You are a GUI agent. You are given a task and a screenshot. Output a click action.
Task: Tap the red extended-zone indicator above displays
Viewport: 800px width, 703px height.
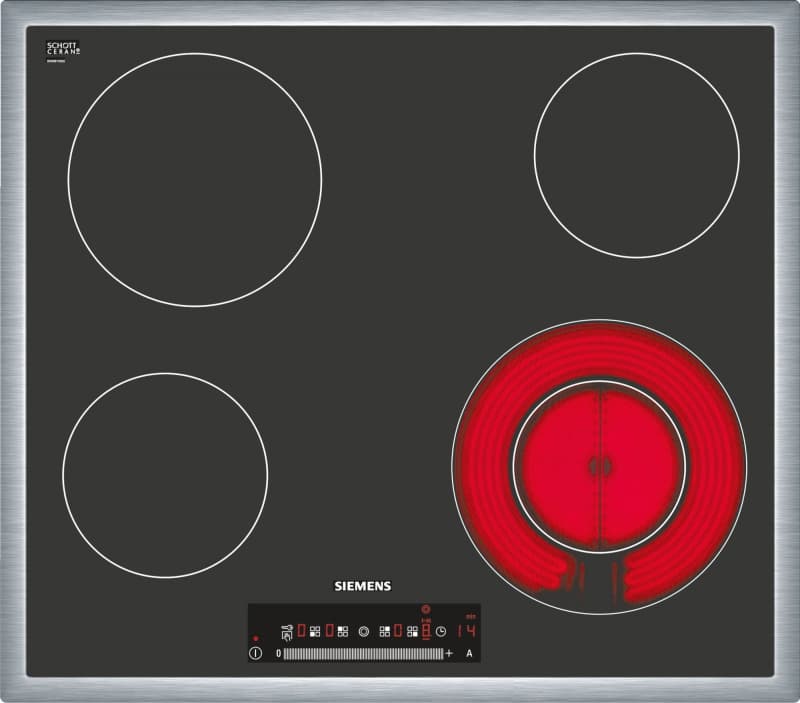pyautogui.click(x=426, y=609)
